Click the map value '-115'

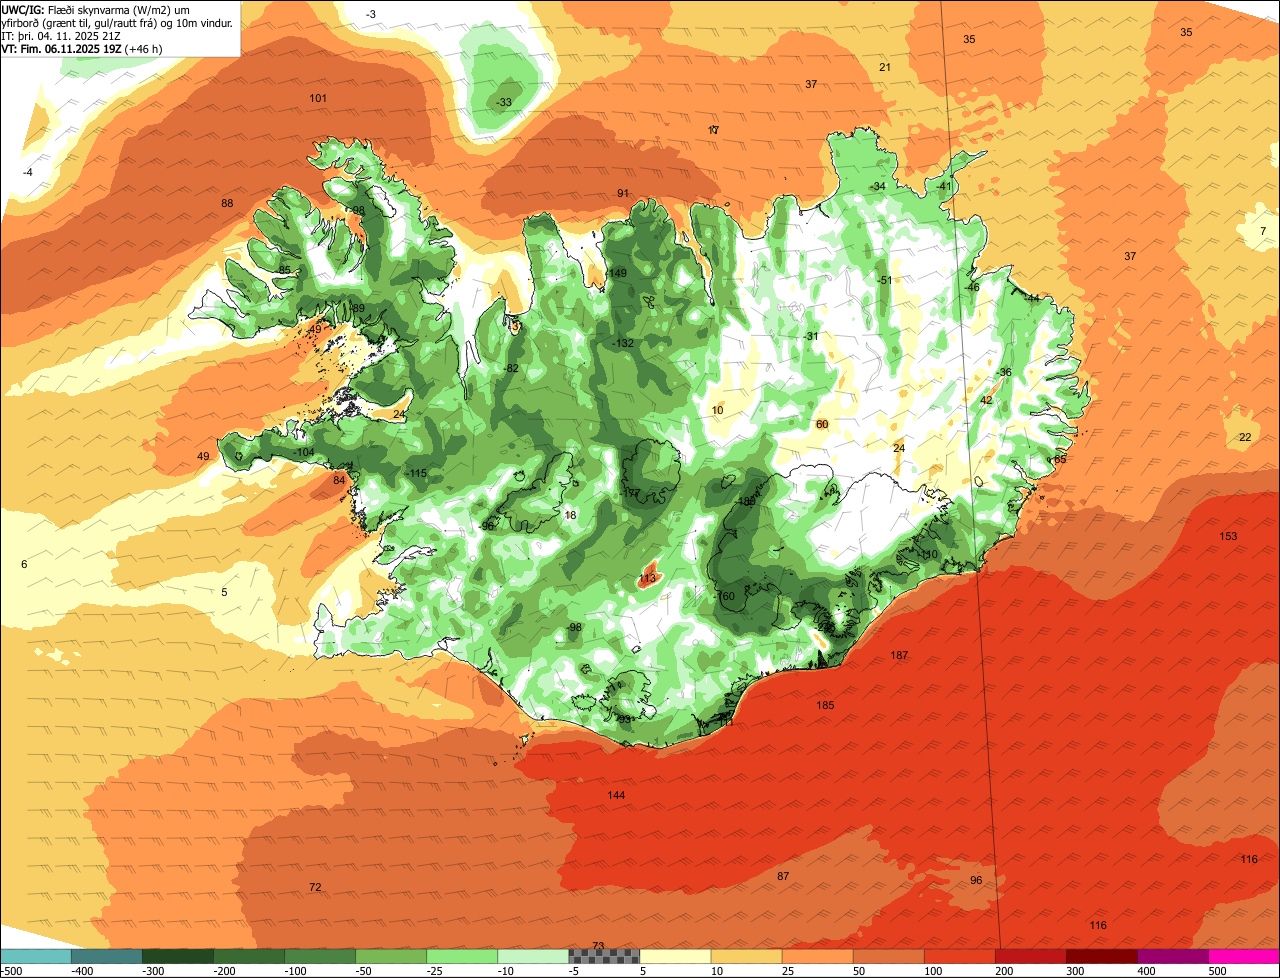(416, 473)
